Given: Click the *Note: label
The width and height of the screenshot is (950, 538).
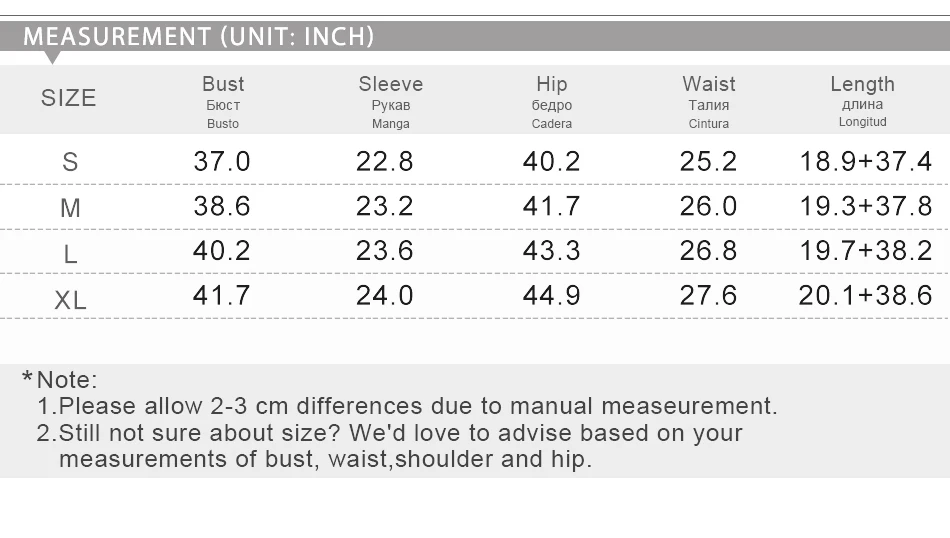Looking at the screenshot, I should [x=59, y=380].
